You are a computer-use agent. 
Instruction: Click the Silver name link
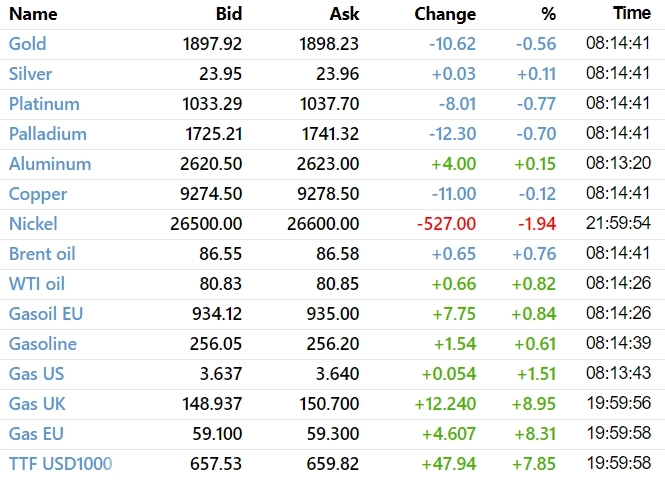[x=31, y=74]
